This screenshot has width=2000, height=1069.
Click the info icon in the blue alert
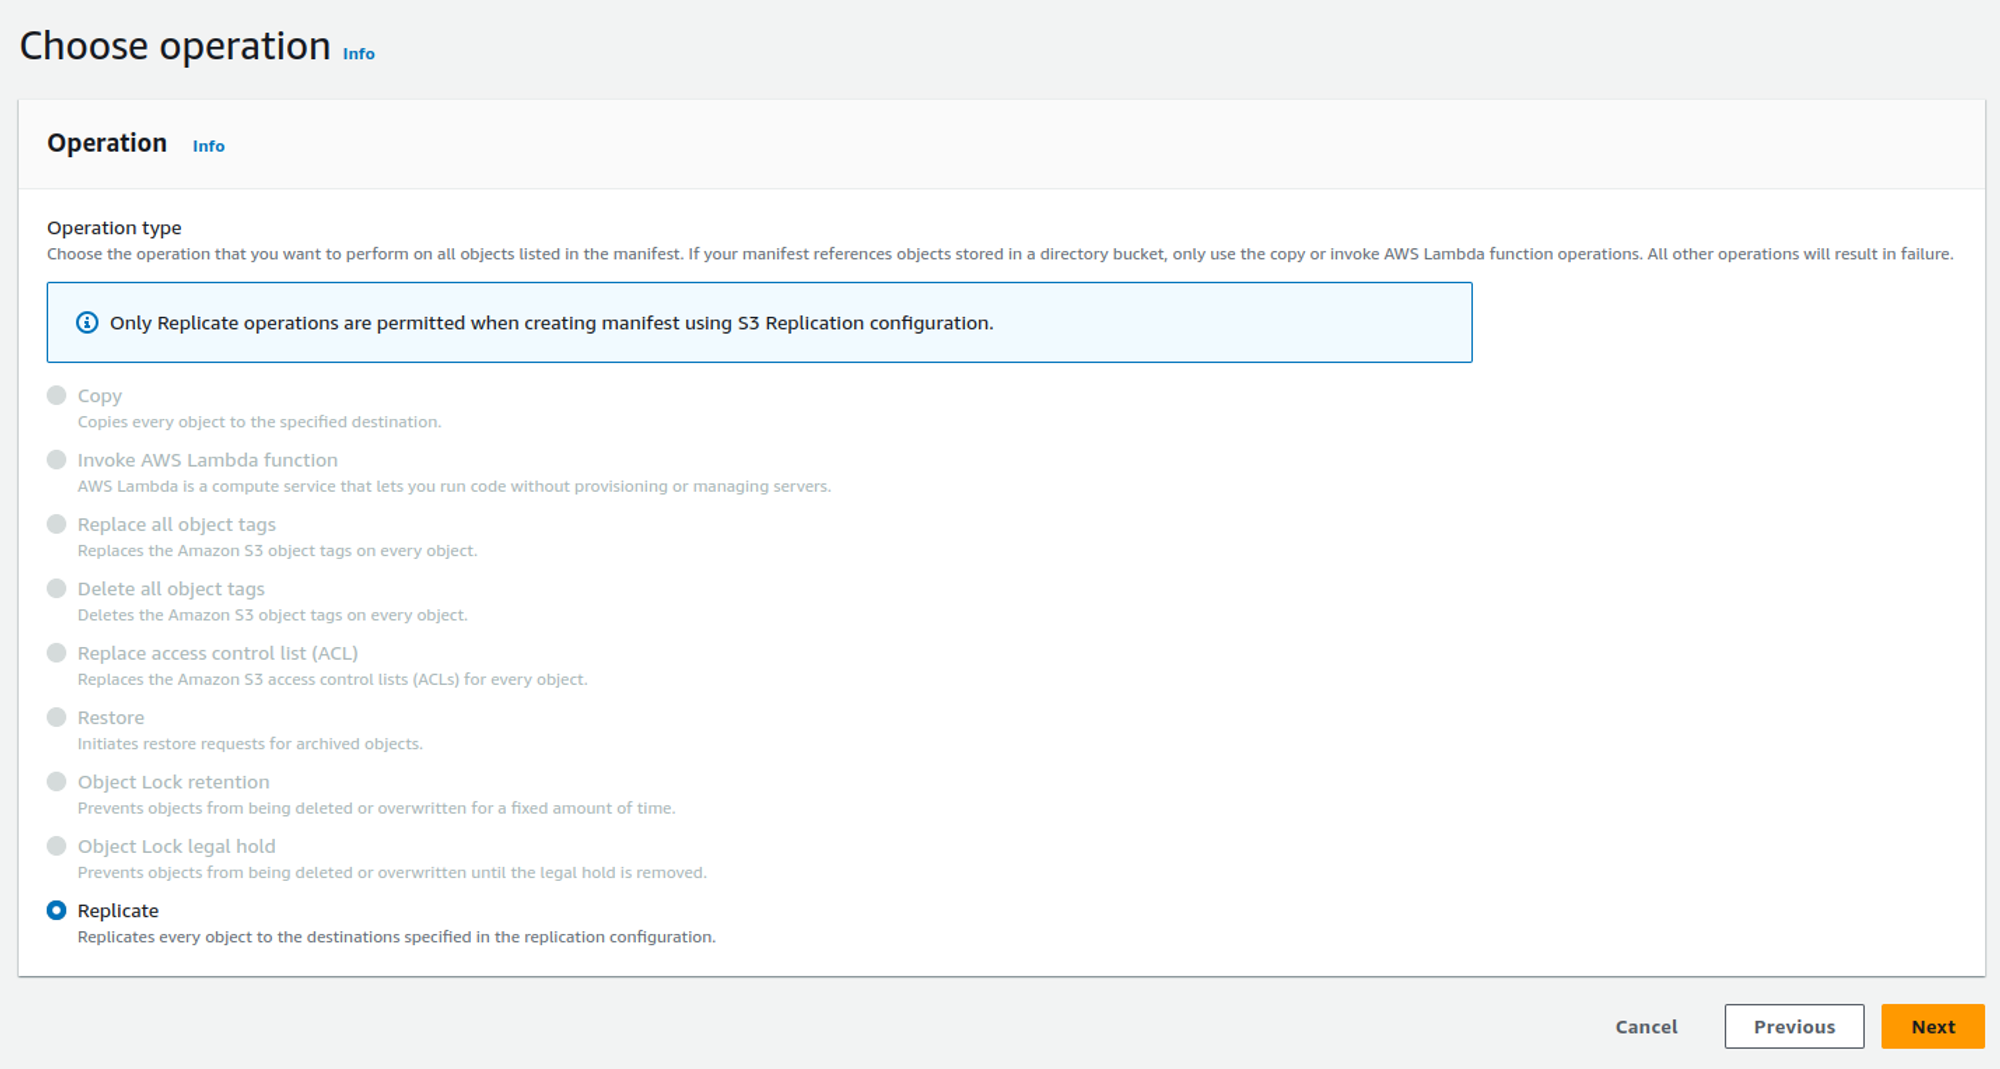click(x=87, y=322)
